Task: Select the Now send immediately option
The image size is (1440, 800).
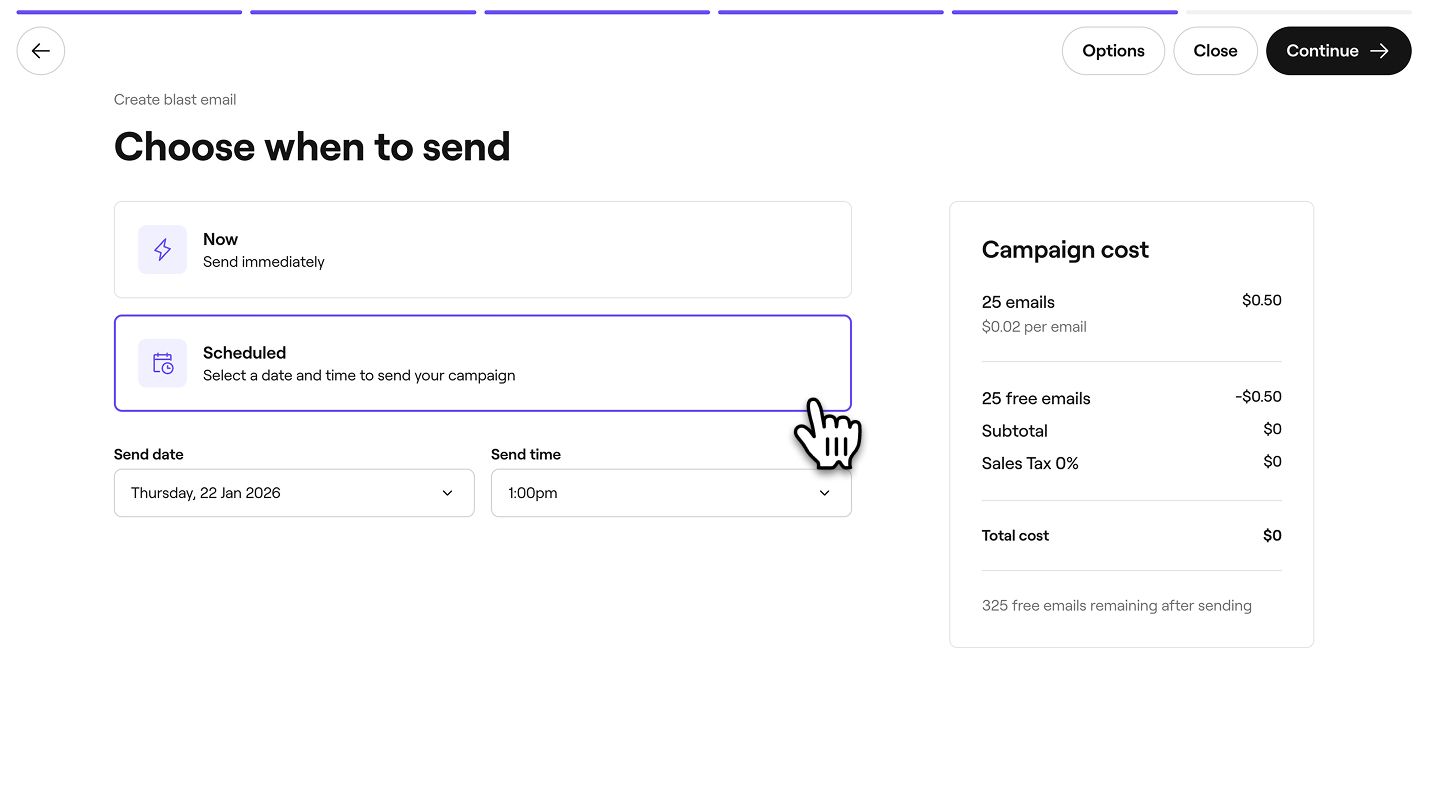Action: [482, 250]
